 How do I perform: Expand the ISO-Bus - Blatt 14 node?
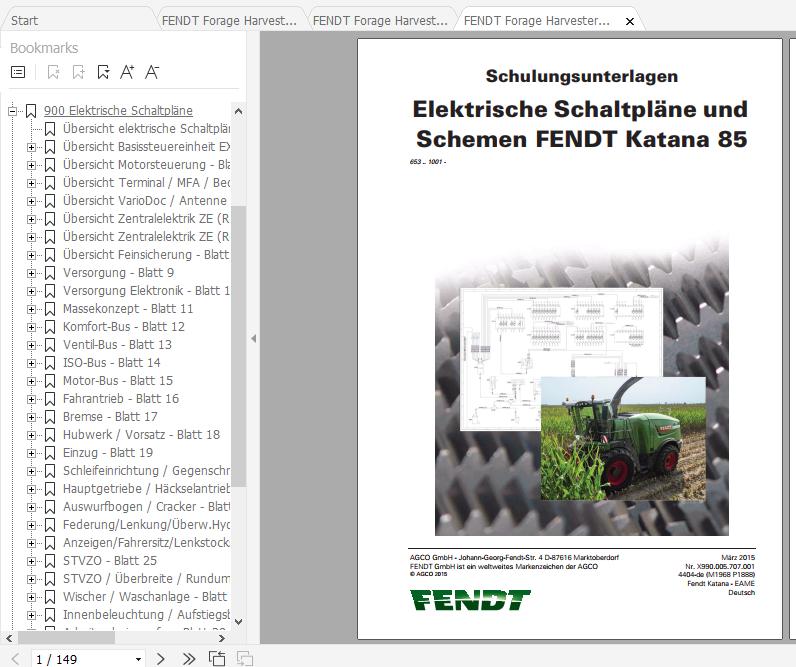pos(31,363)
